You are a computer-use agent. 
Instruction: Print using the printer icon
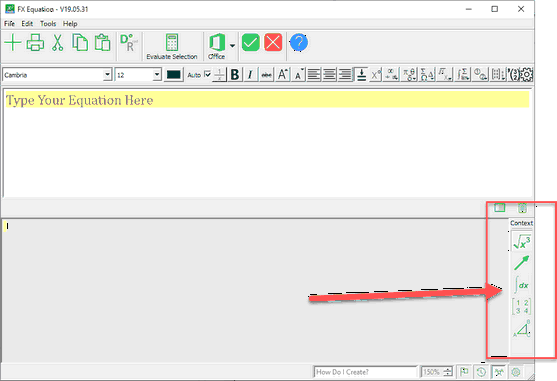tap(35, 43)
